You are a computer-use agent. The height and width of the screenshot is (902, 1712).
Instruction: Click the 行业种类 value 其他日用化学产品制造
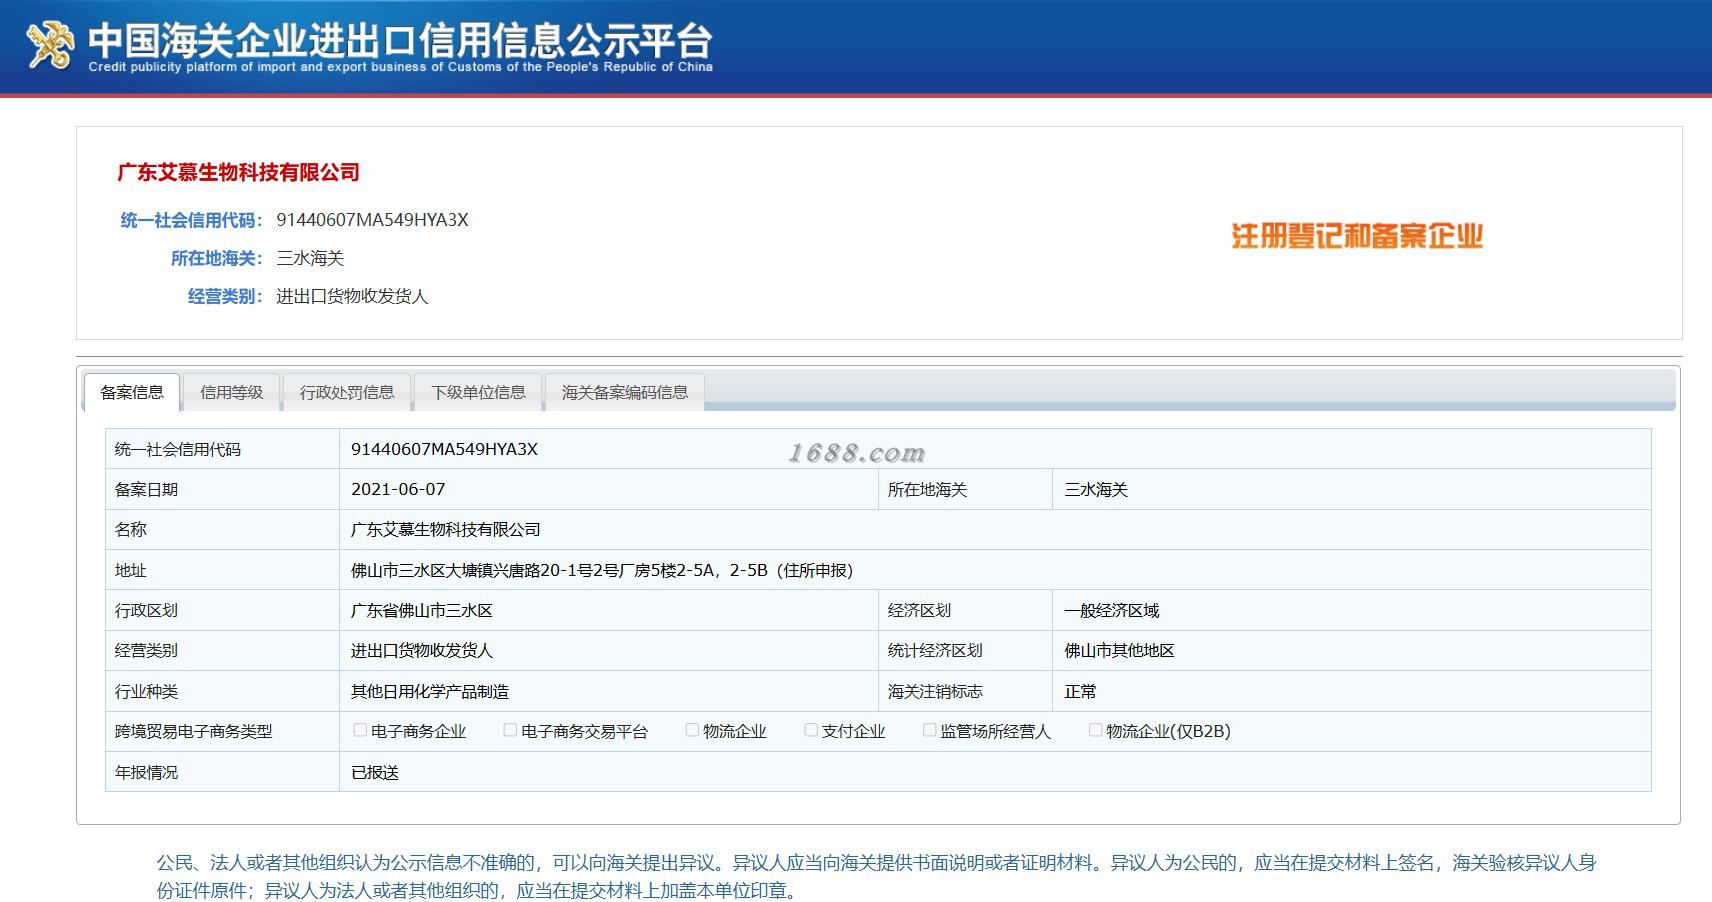(430, 691)
